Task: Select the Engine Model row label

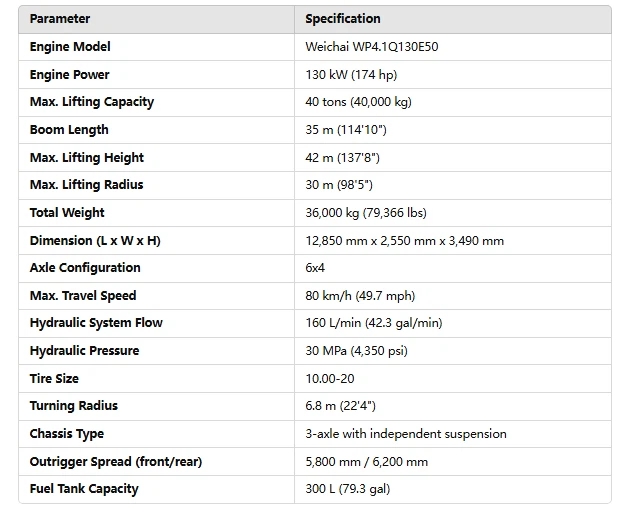Action: click(70, 47)
